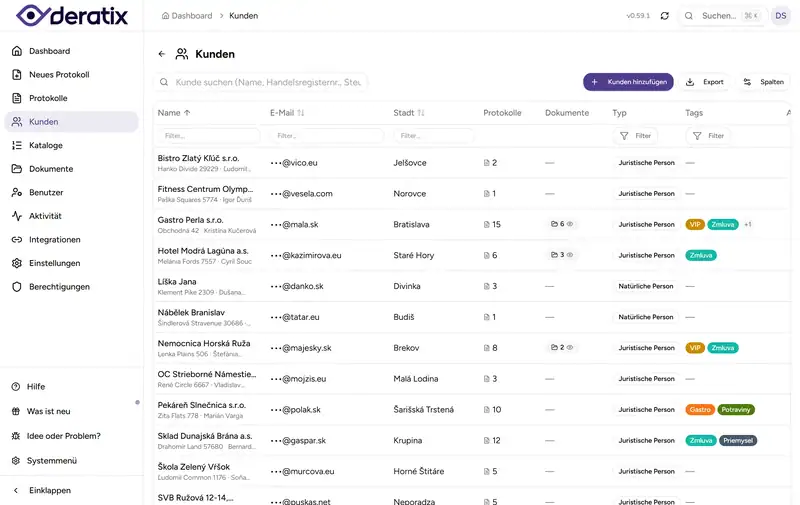Open customer Bistro Zlatý Kľúč s.r.o.
Screen dimensions: 800x505
(x=198, y=158)
